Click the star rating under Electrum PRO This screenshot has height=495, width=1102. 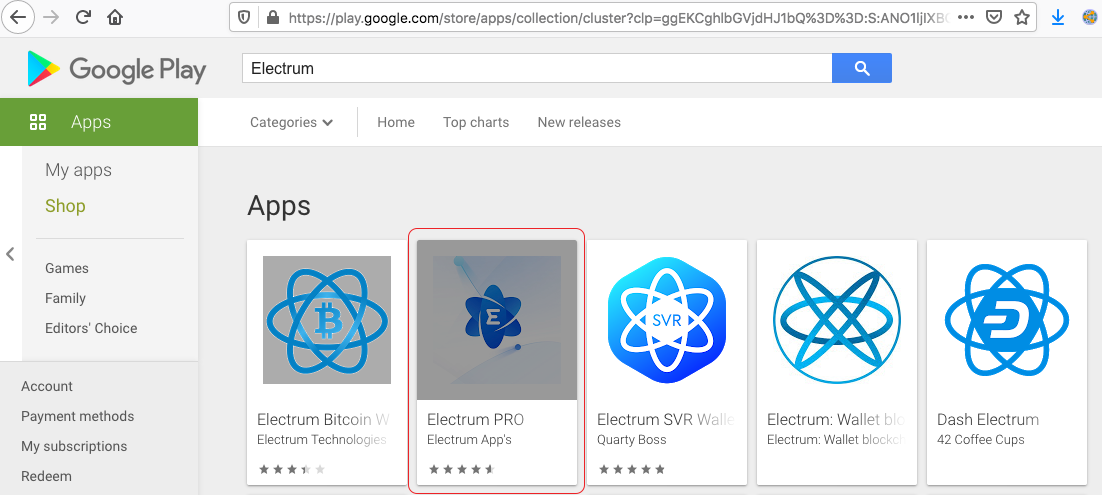pos(462,469)
